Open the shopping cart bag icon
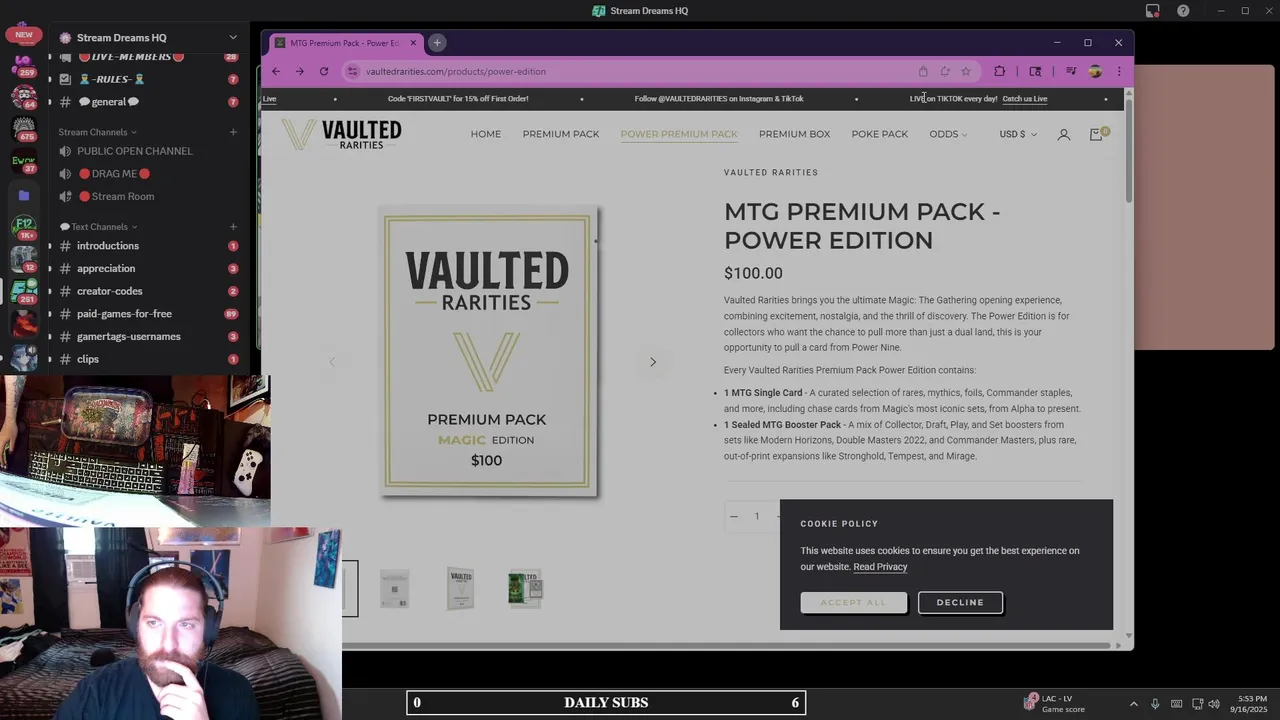This screenshot has height=720, width=1280. coord(1097,134)
